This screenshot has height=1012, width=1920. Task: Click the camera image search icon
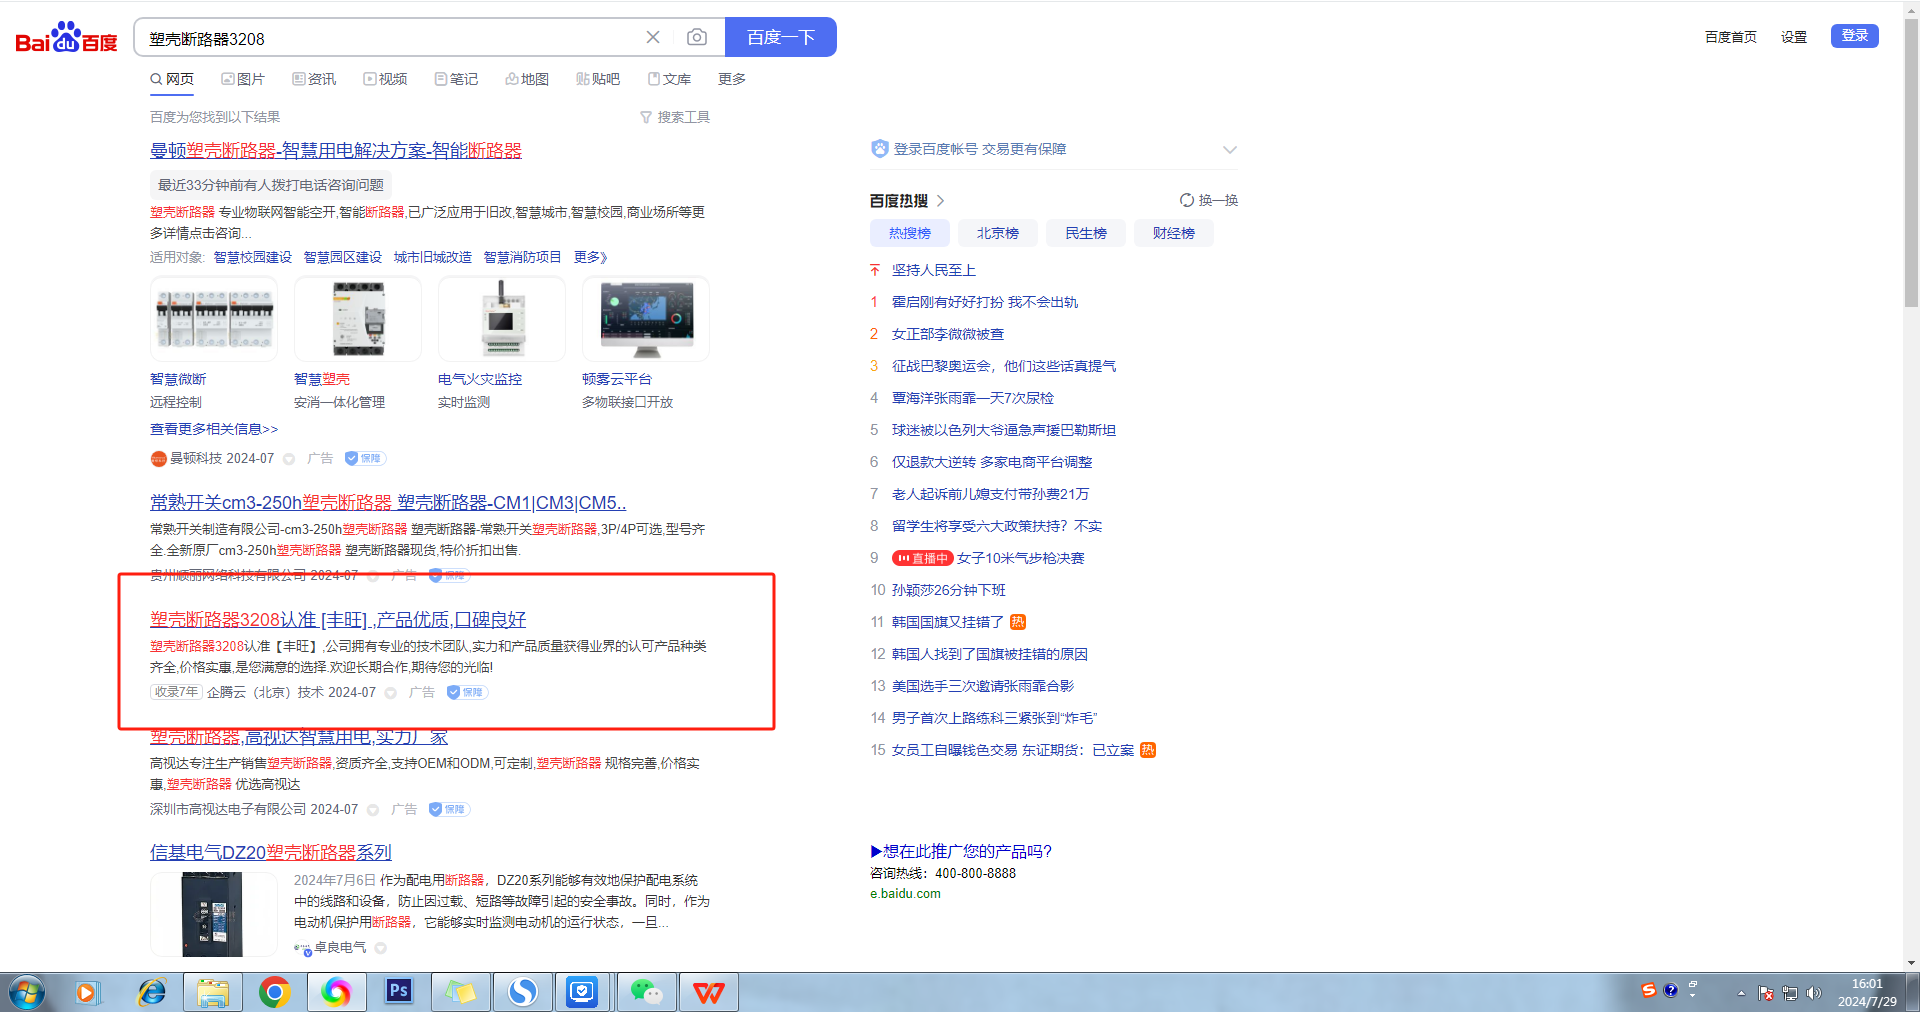[x=697, y=38]
